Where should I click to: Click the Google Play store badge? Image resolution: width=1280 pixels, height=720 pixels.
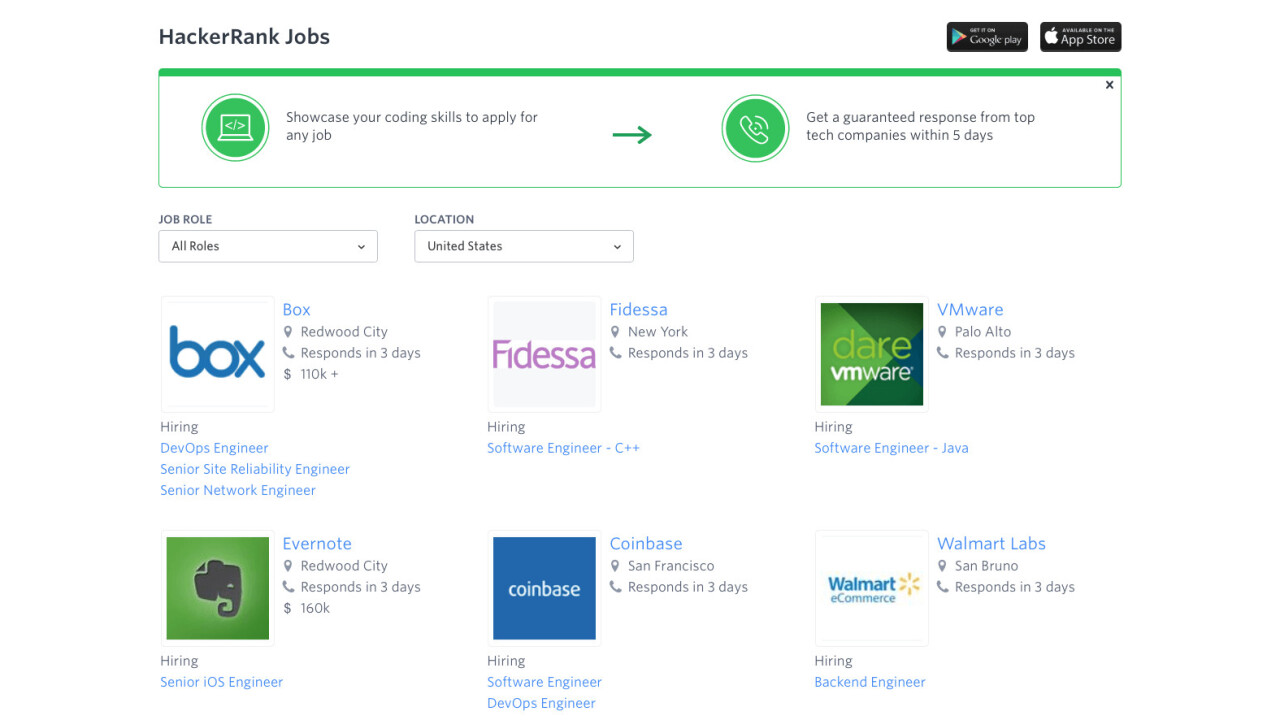(x=986, y=37)
